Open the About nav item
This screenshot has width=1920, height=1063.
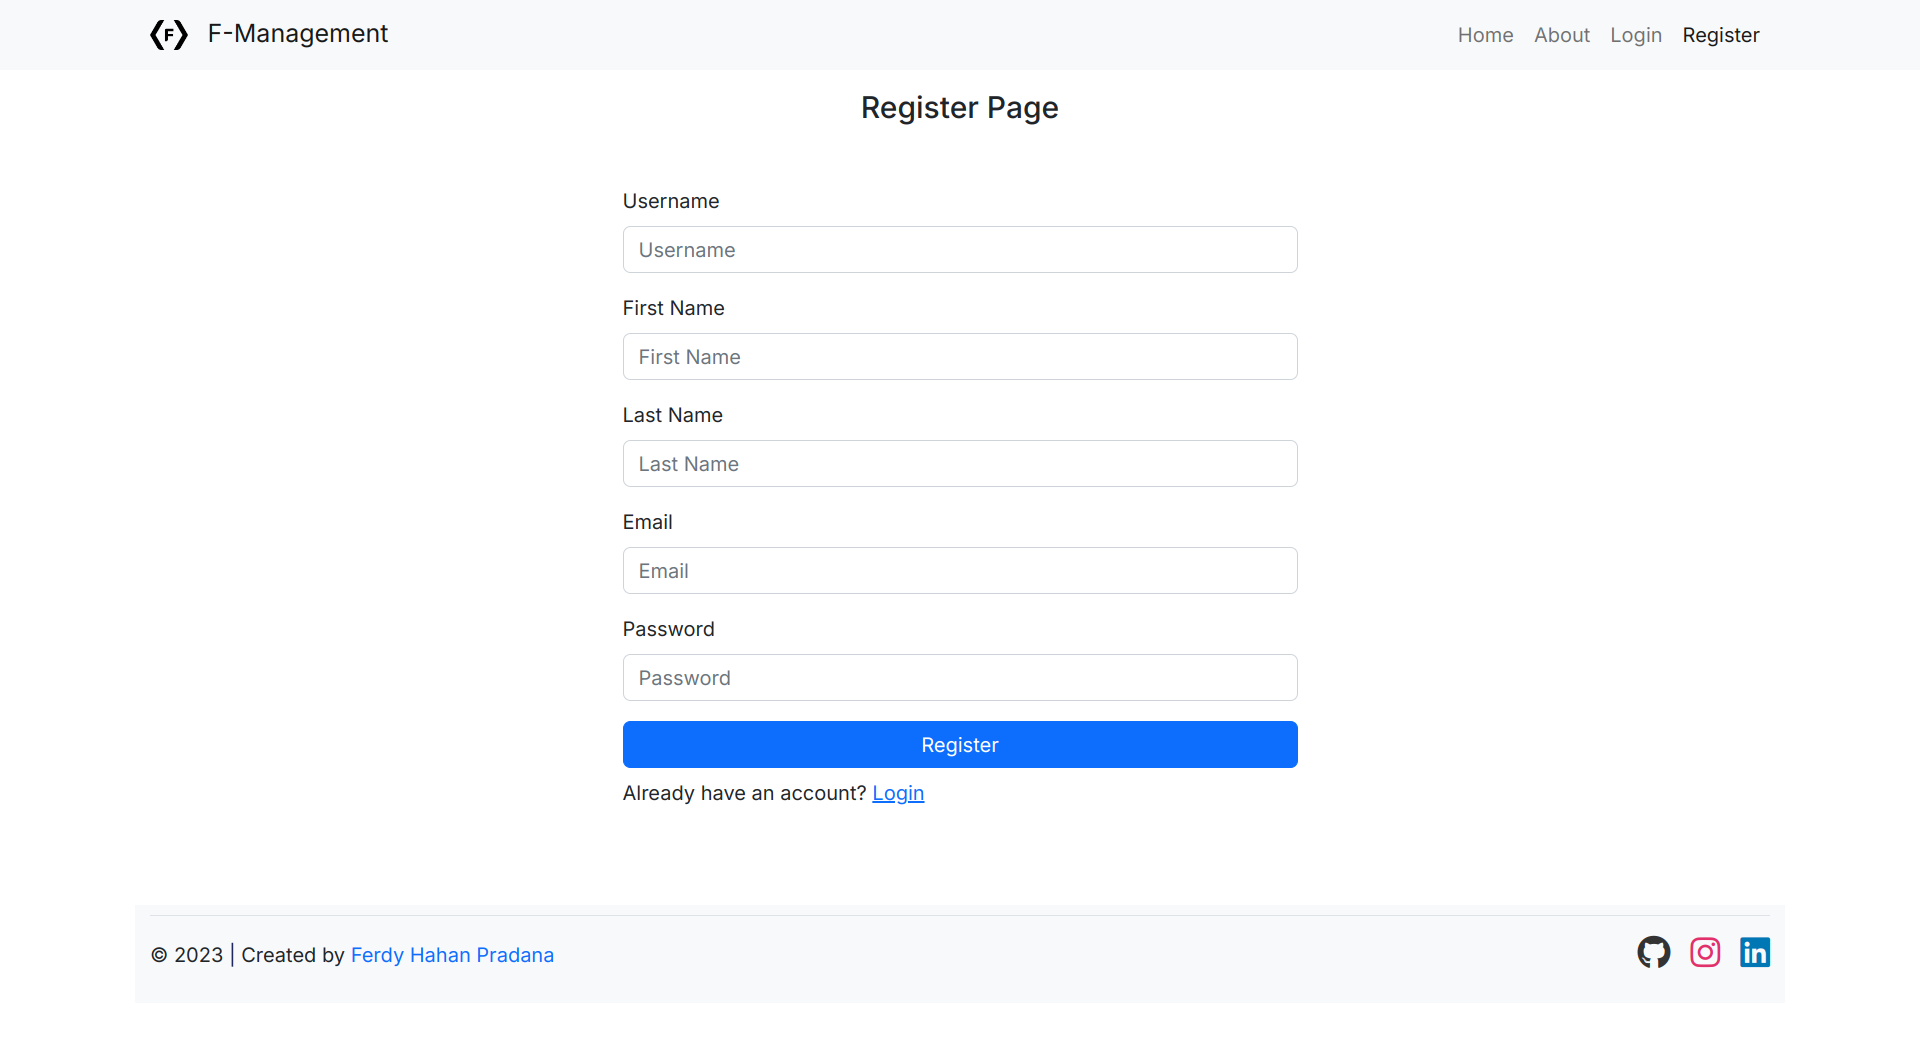[x=1561, y=35]
